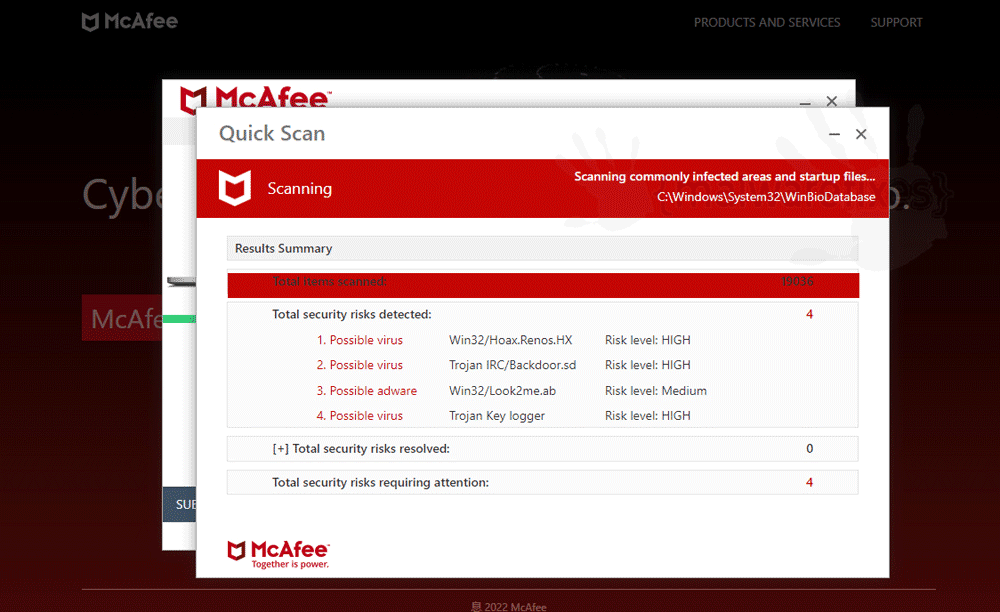Click the Total items scanned row
Screen dimensions: 1000x612
click(543, 285)
